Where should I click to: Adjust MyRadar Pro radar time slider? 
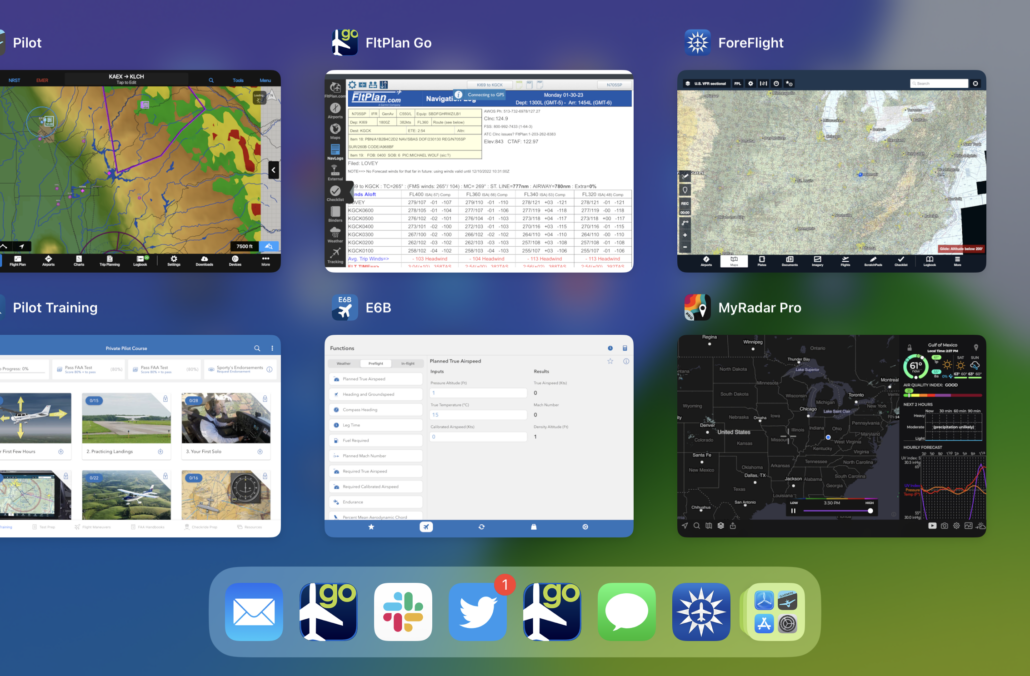[837, 510]
